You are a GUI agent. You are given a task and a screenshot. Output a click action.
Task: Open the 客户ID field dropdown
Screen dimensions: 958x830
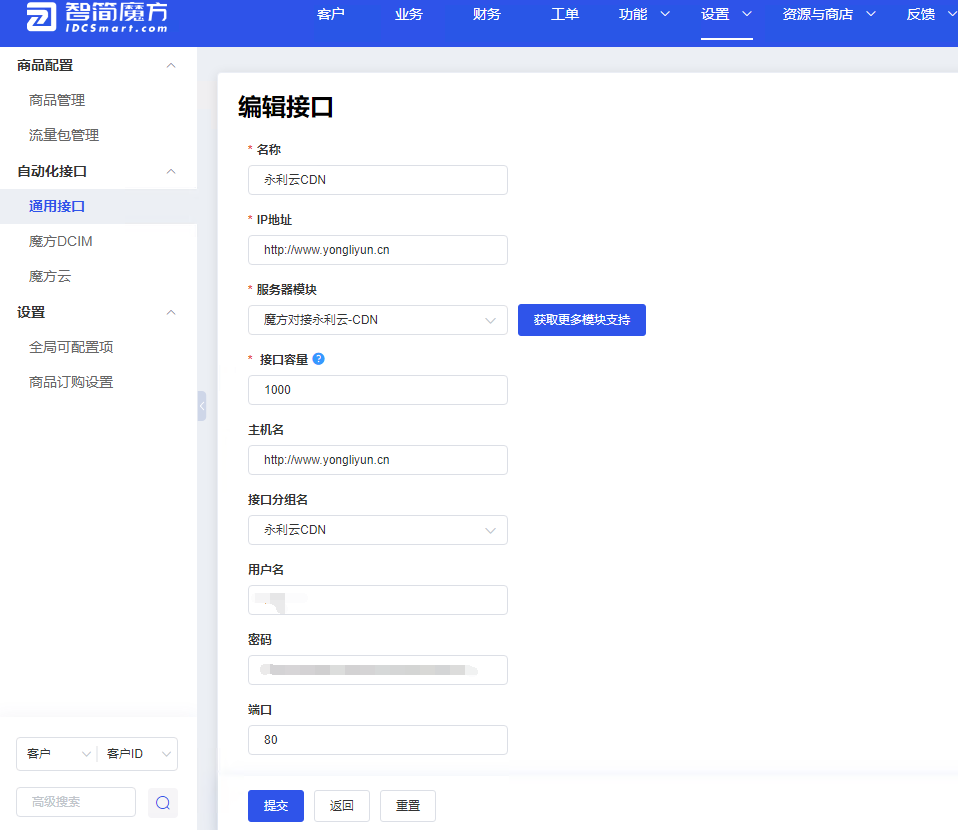pos(138,754)
